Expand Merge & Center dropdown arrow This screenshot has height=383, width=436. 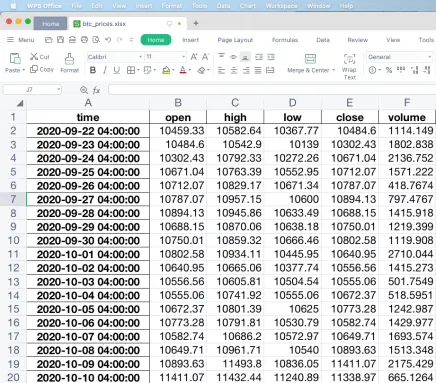334,70
